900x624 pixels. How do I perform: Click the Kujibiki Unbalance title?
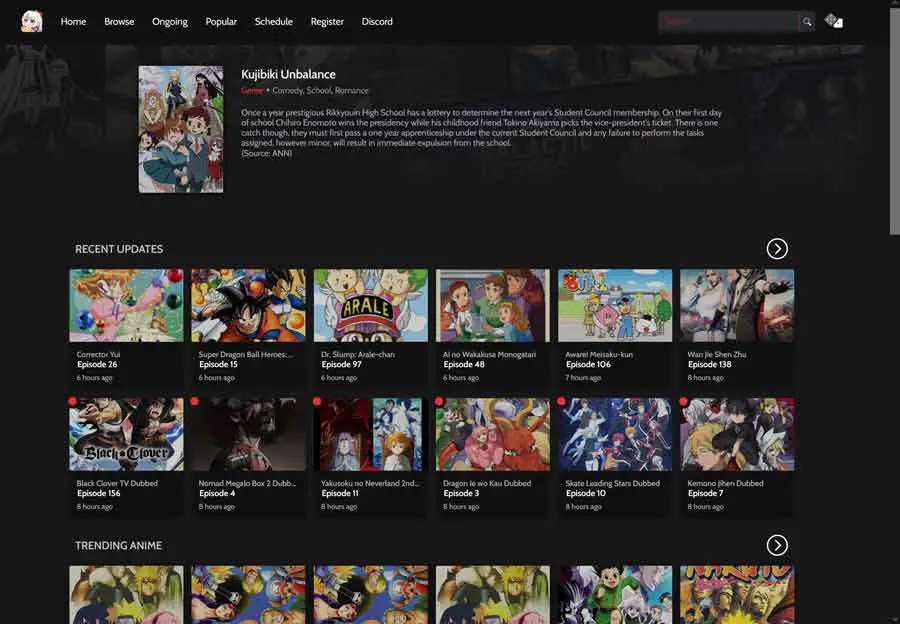[x=288, y=74]
